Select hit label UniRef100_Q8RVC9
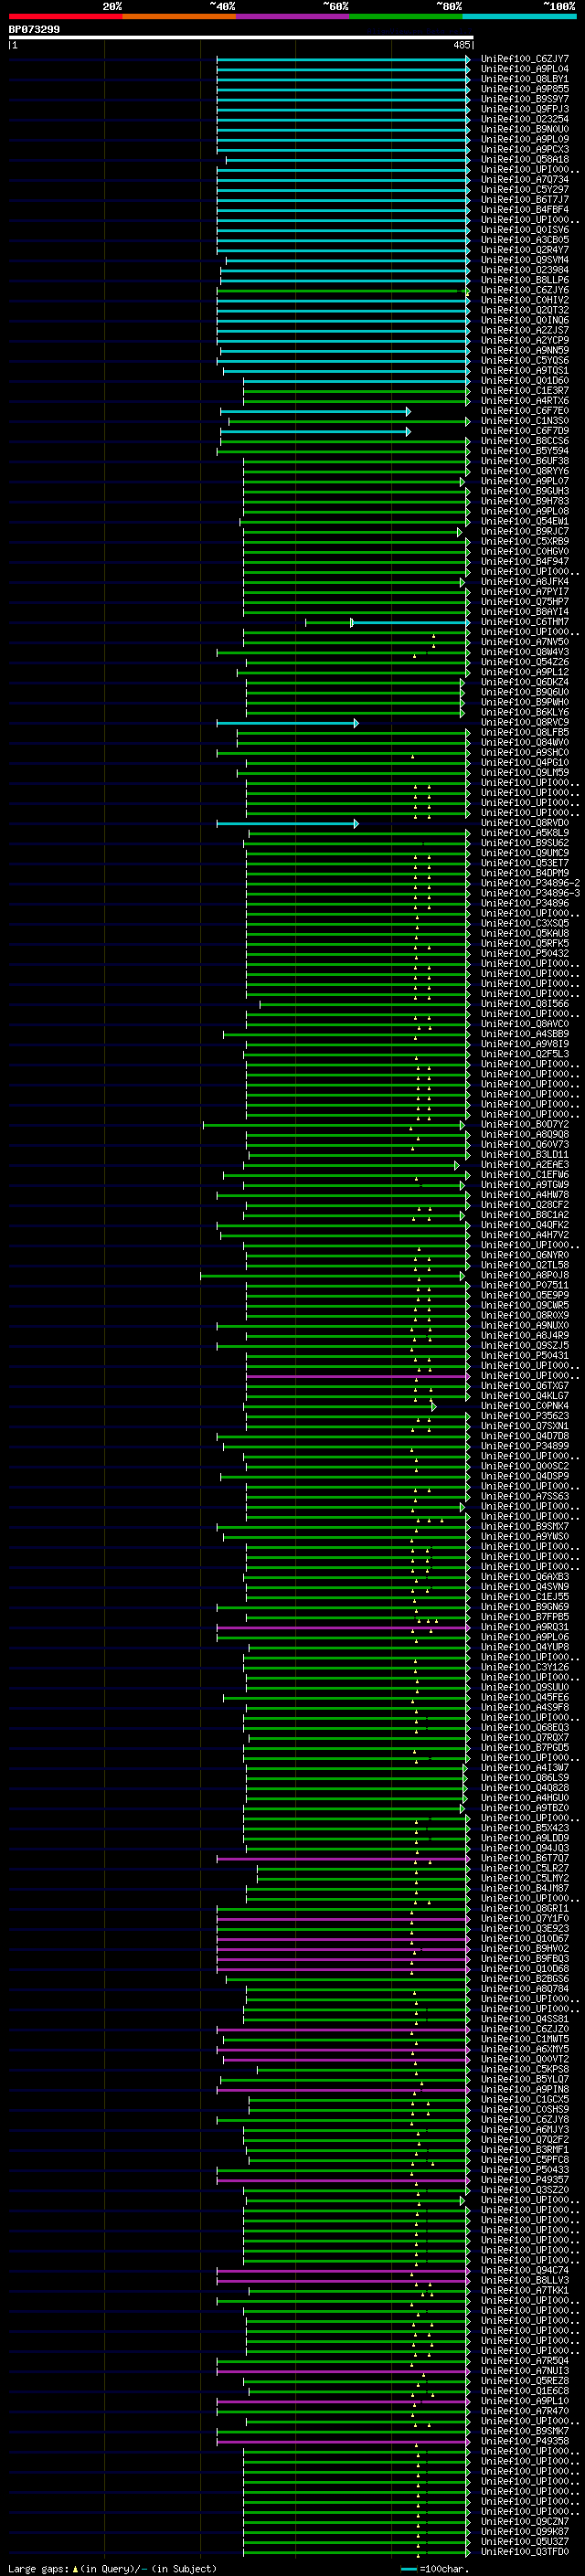Image resolution: width=585 pixels, height=2576 pixels. coord(524,722)
